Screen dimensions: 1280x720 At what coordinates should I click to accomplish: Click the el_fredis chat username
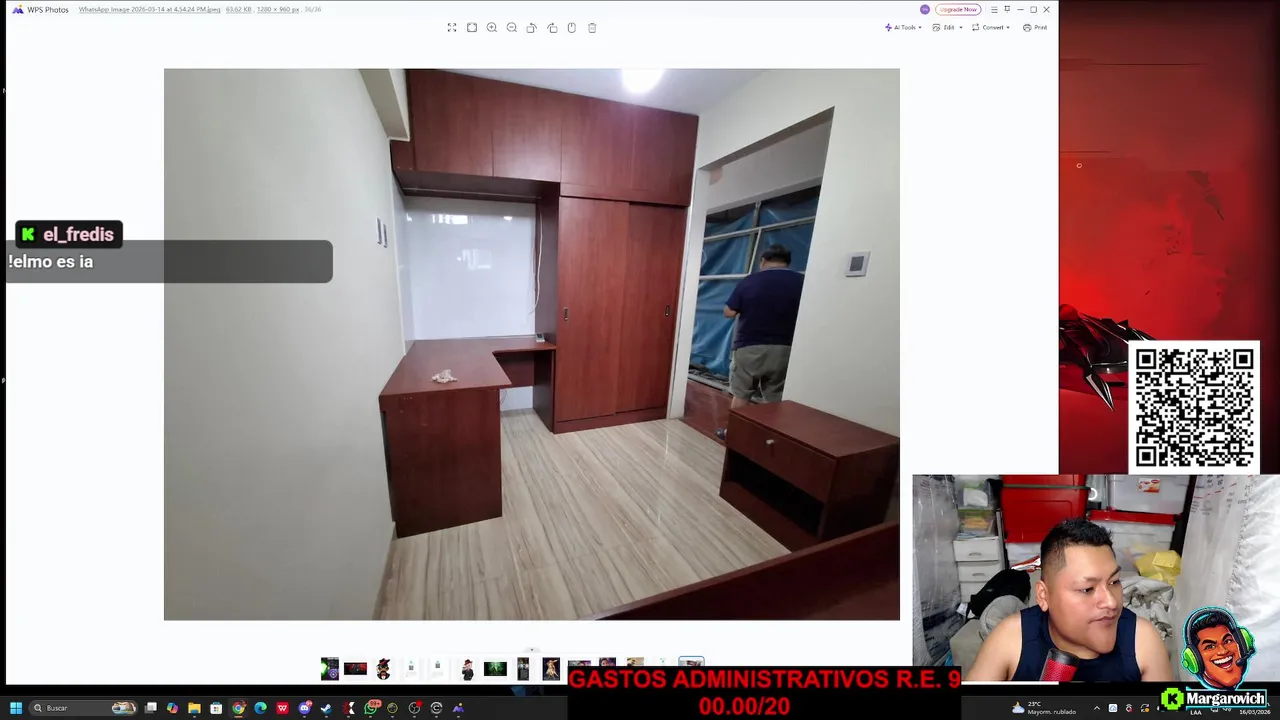click(78, 234)
